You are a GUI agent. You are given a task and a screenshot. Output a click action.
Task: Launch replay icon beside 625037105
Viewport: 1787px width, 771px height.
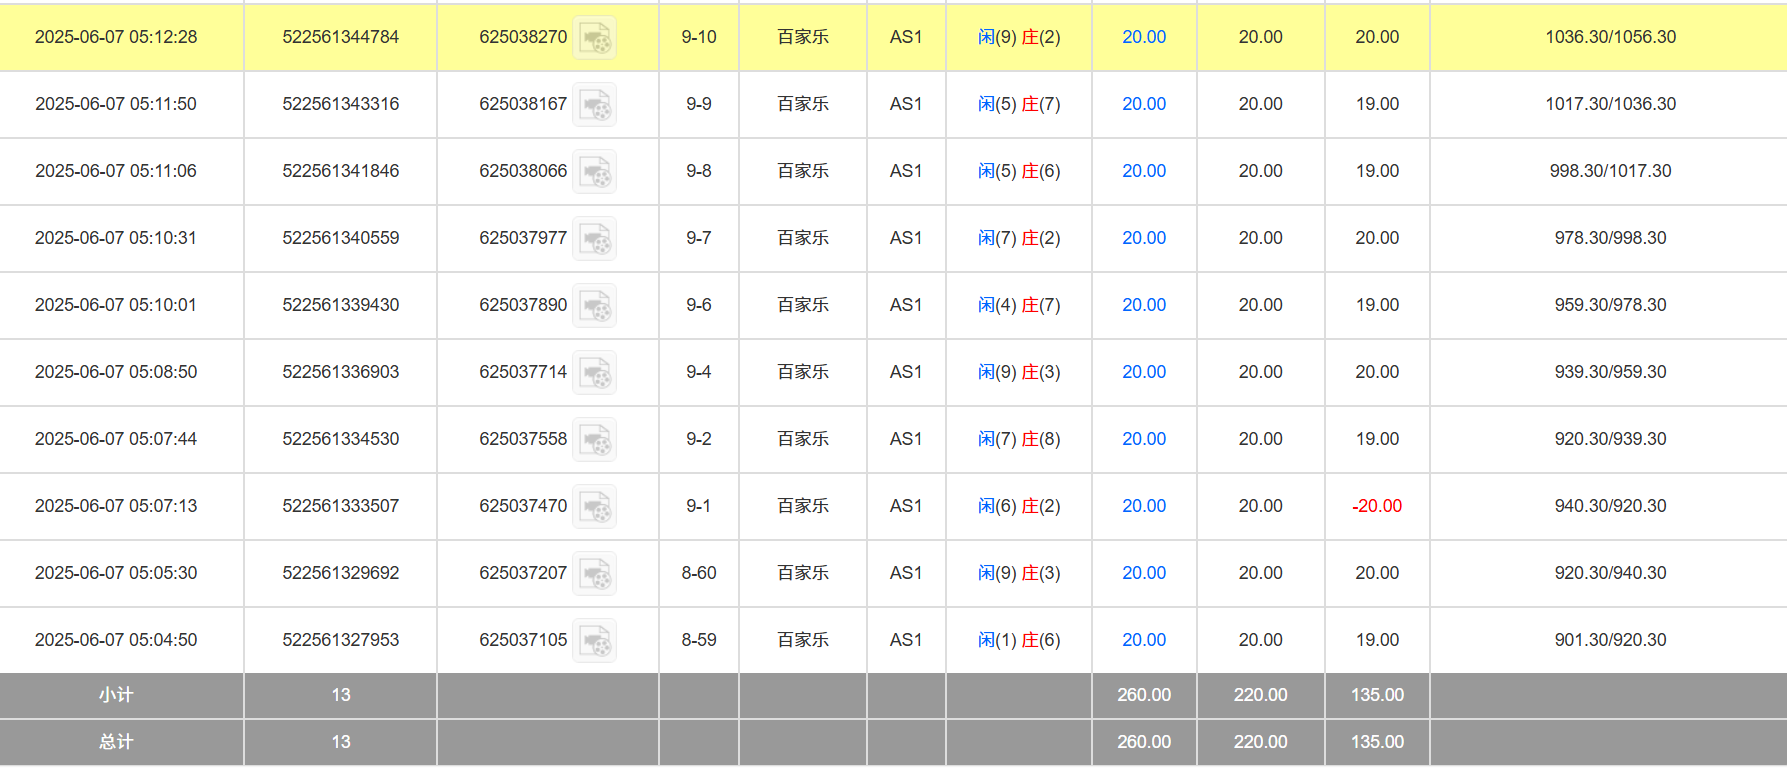click(x=594, y=641)
